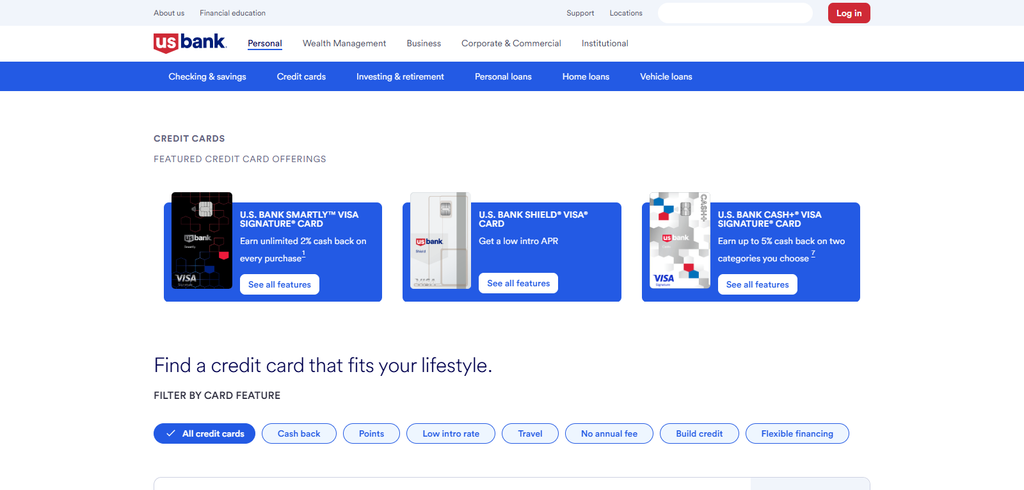Click the 'Filter by card feature' label
1024x490 pixels.
click(x=217, y=396)
